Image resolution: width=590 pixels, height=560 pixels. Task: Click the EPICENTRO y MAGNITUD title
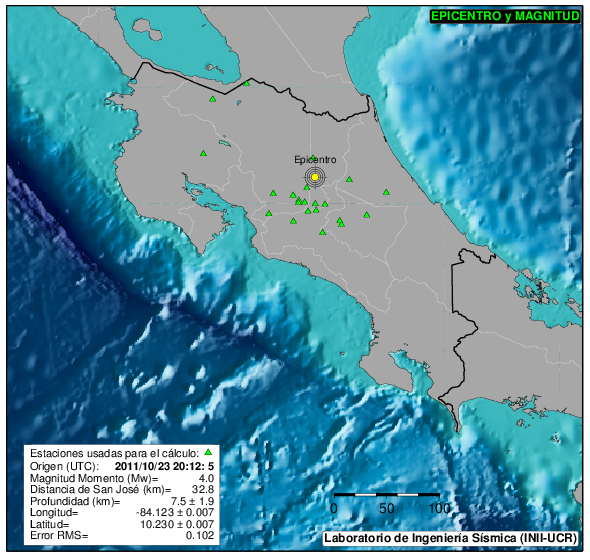click(x=505, y=16)
